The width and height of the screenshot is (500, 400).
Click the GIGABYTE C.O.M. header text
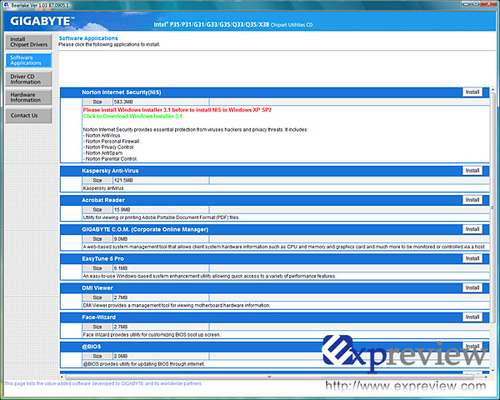point(145,229)
